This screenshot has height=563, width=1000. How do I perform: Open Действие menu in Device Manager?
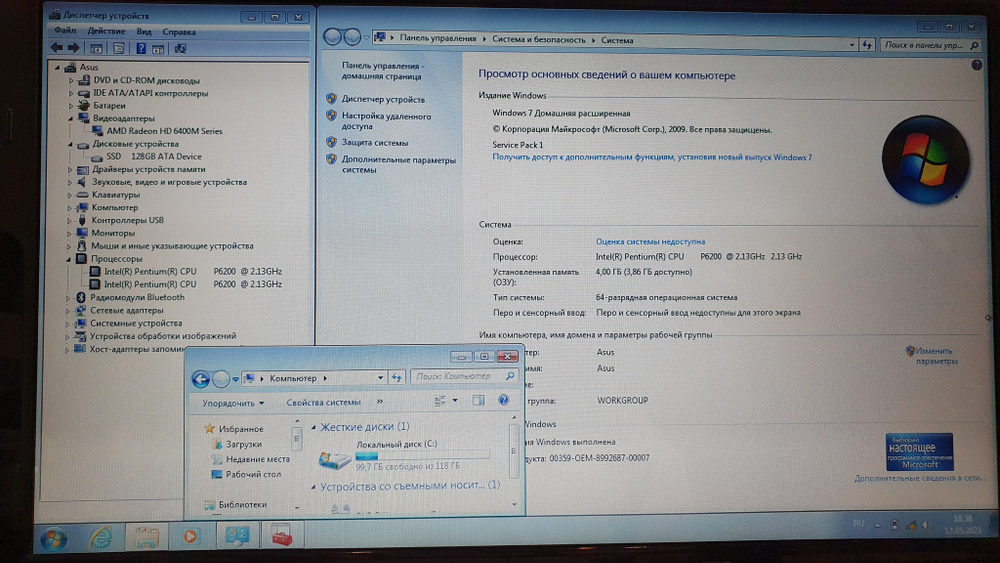[x=106, y=31]
